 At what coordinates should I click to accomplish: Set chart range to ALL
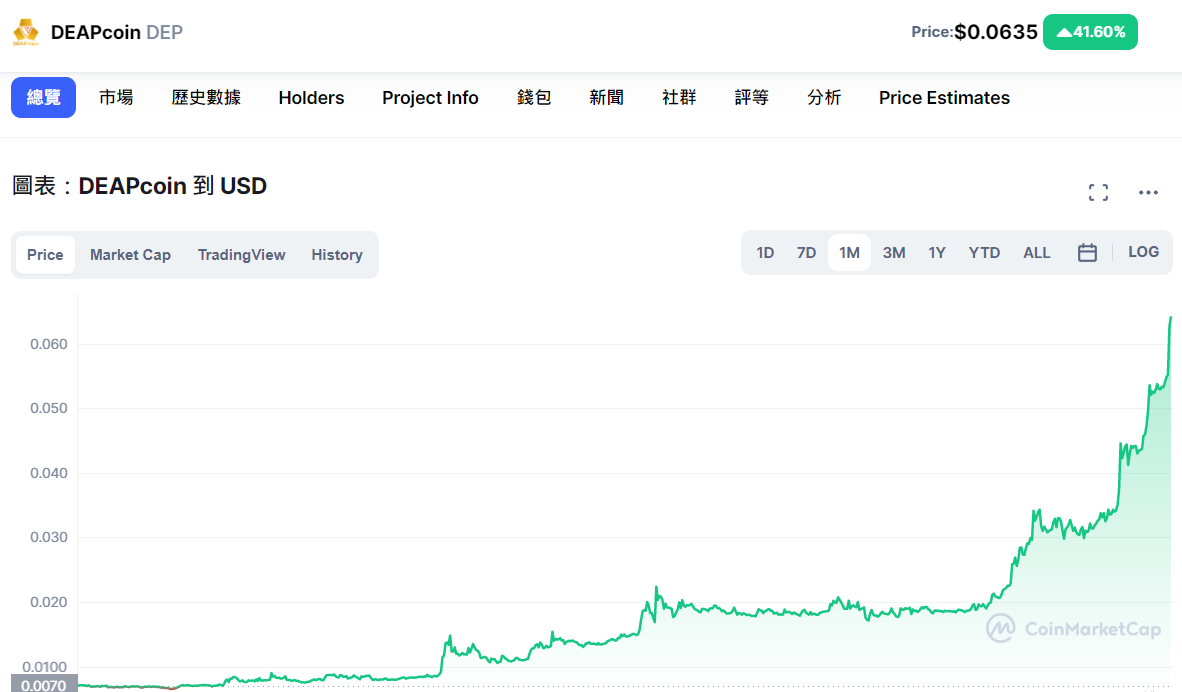(1037, 253)
